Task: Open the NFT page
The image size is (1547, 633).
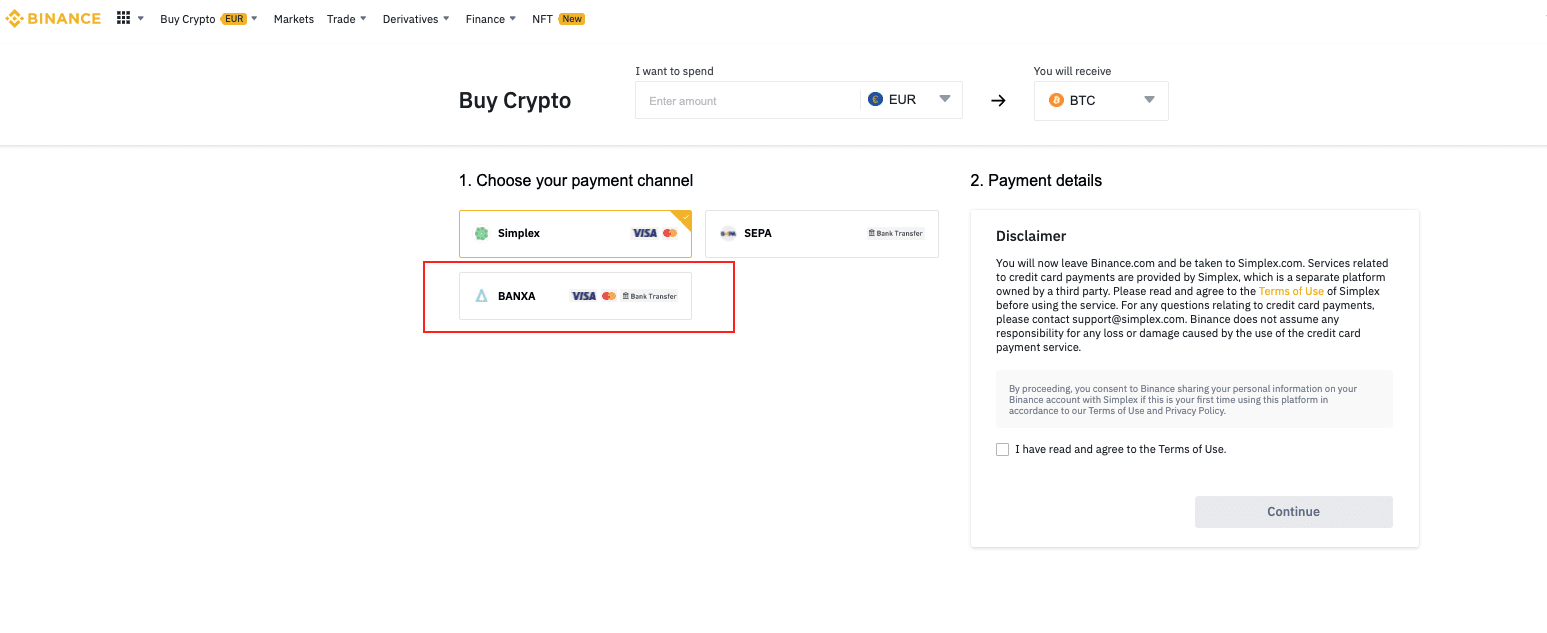Action: (542, 19)
